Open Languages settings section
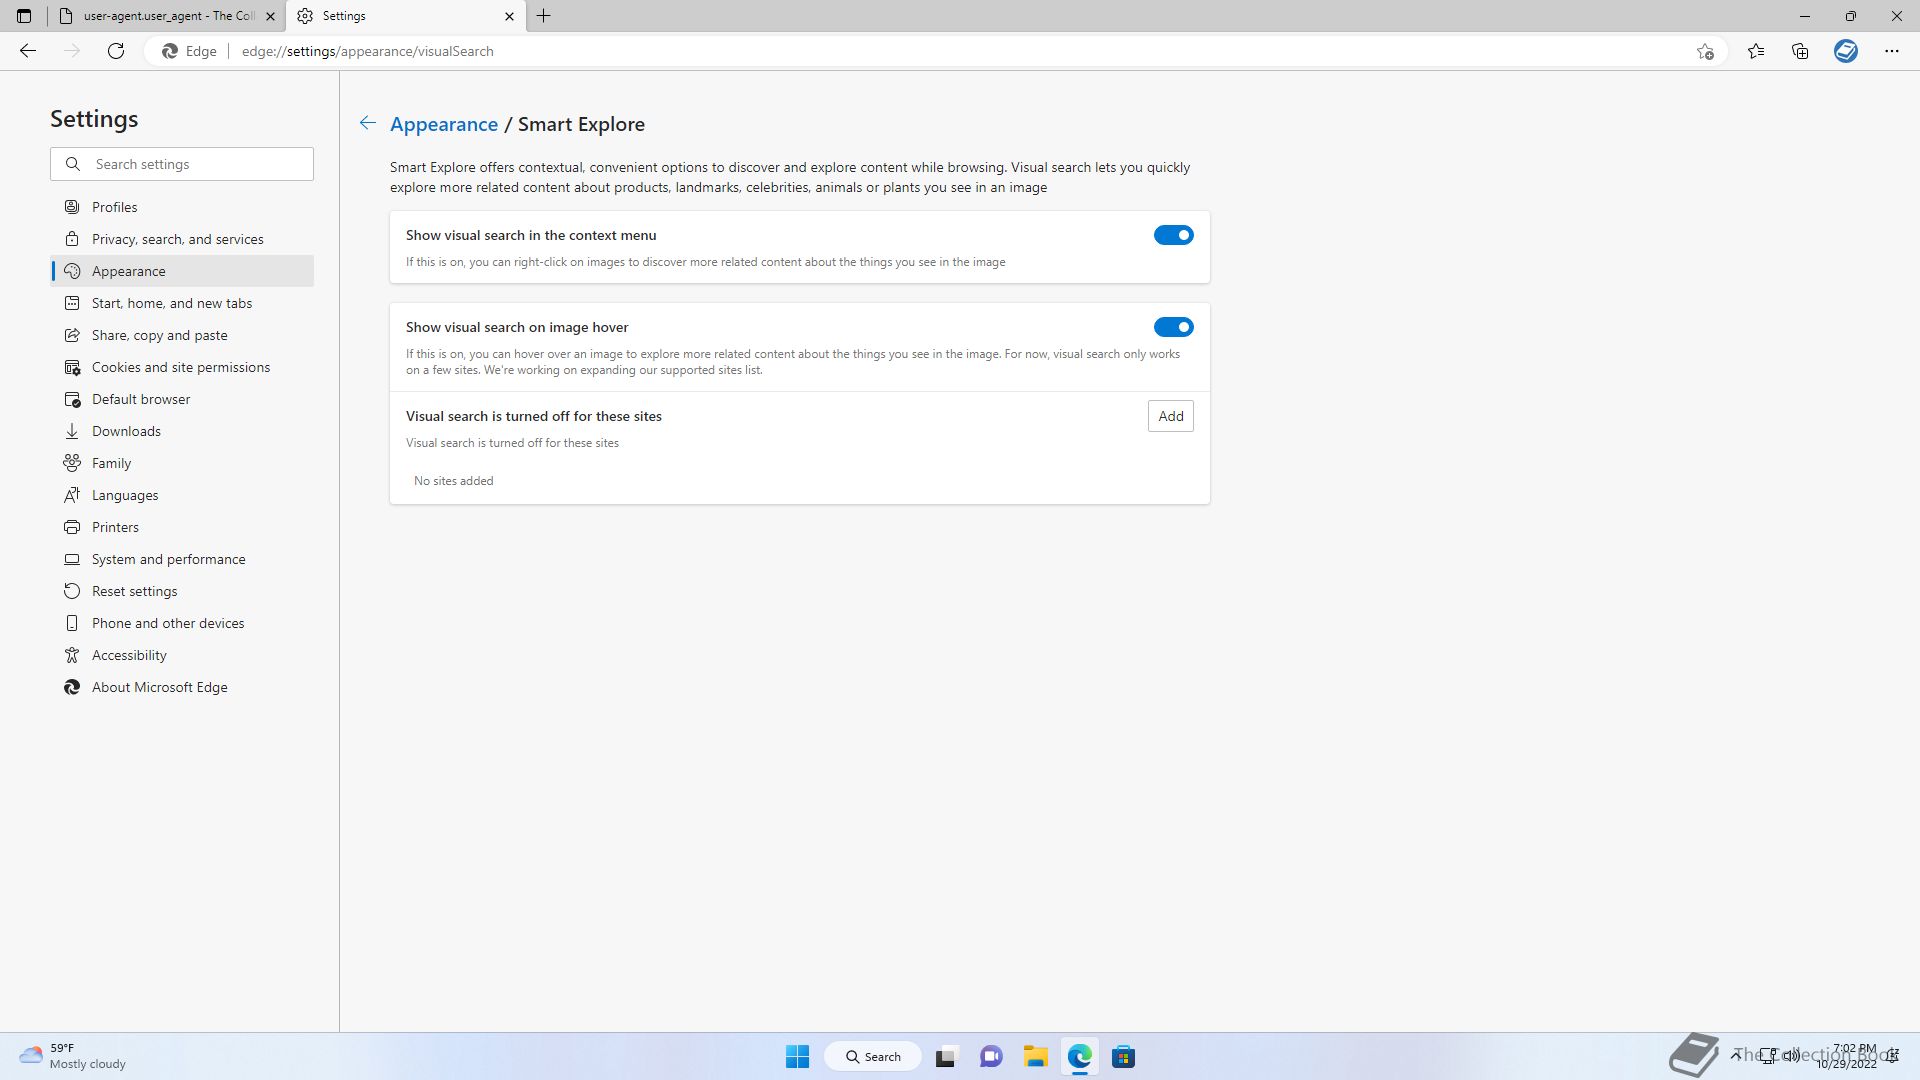 182,495
